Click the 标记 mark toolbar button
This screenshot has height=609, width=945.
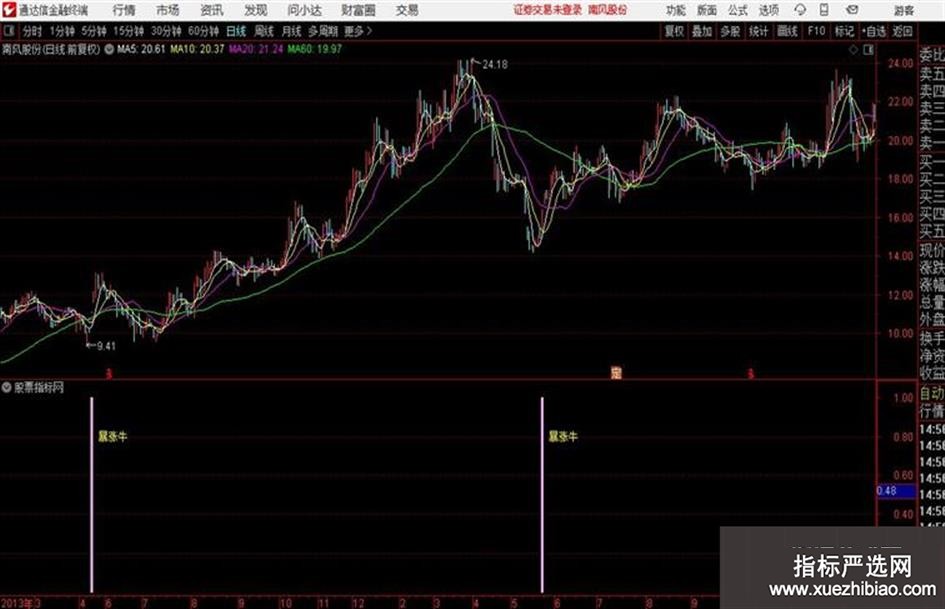pos(844,31)
